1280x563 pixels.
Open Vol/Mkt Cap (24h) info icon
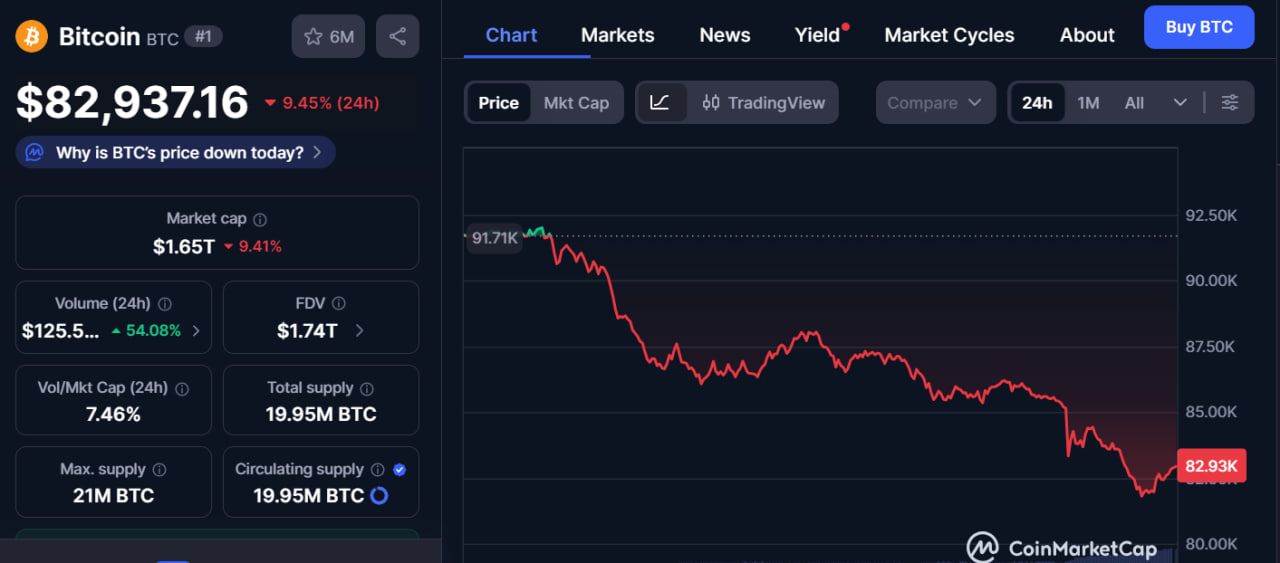click(184, 388)
